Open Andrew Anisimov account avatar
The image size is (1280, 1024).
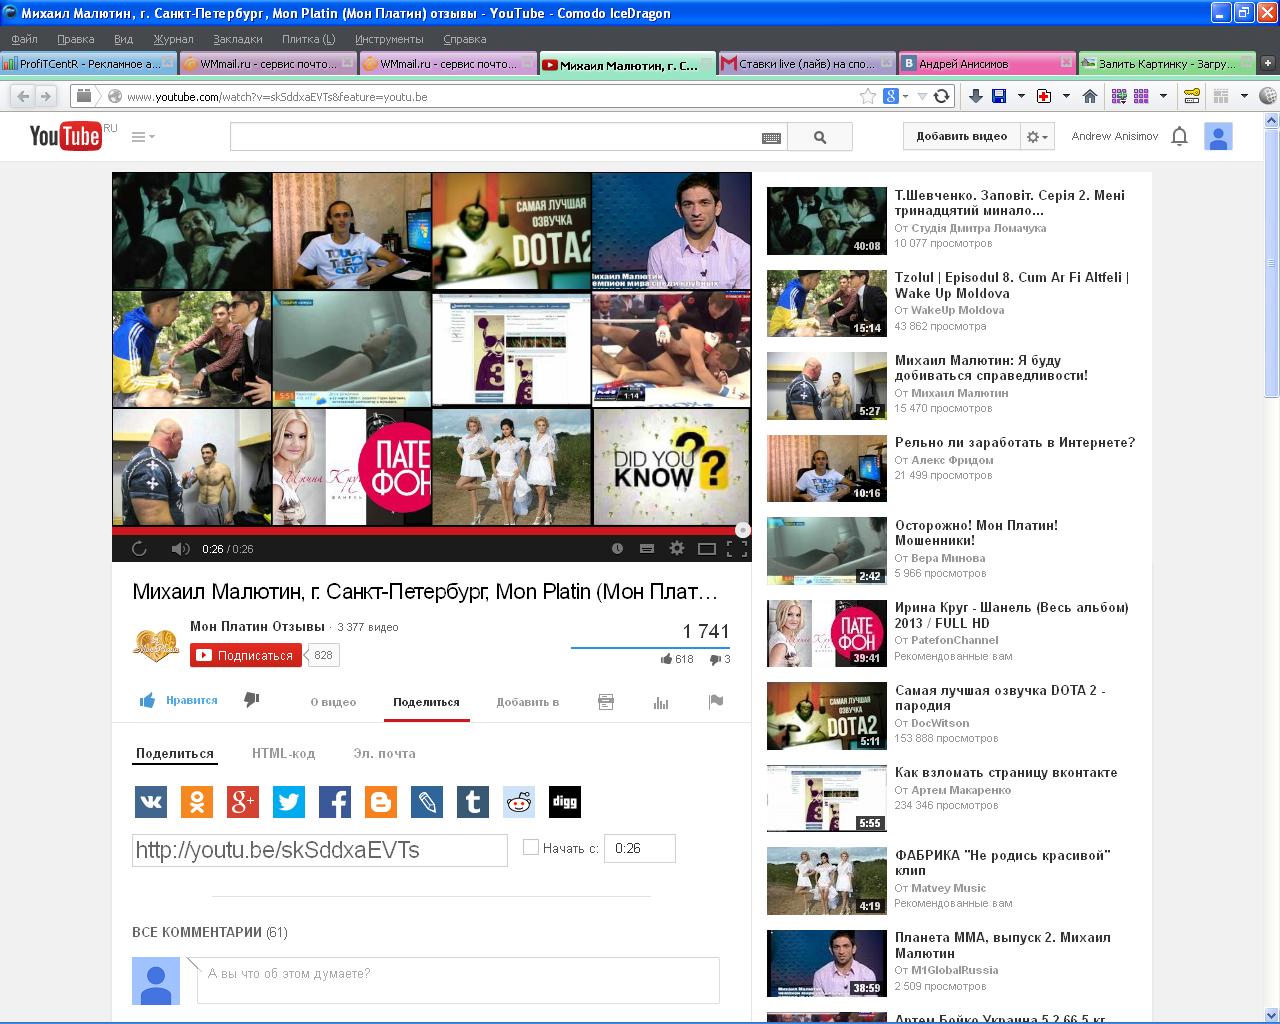[1218, 136]
